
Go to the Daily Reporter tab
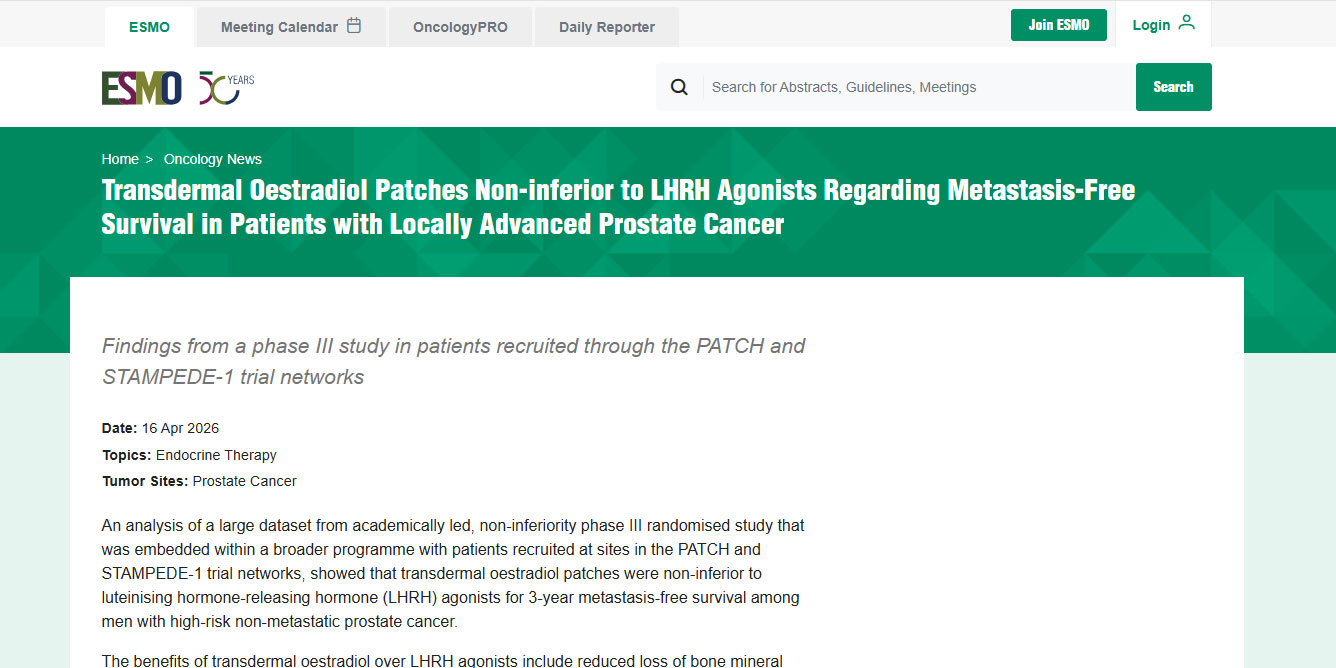pos(606,27)
